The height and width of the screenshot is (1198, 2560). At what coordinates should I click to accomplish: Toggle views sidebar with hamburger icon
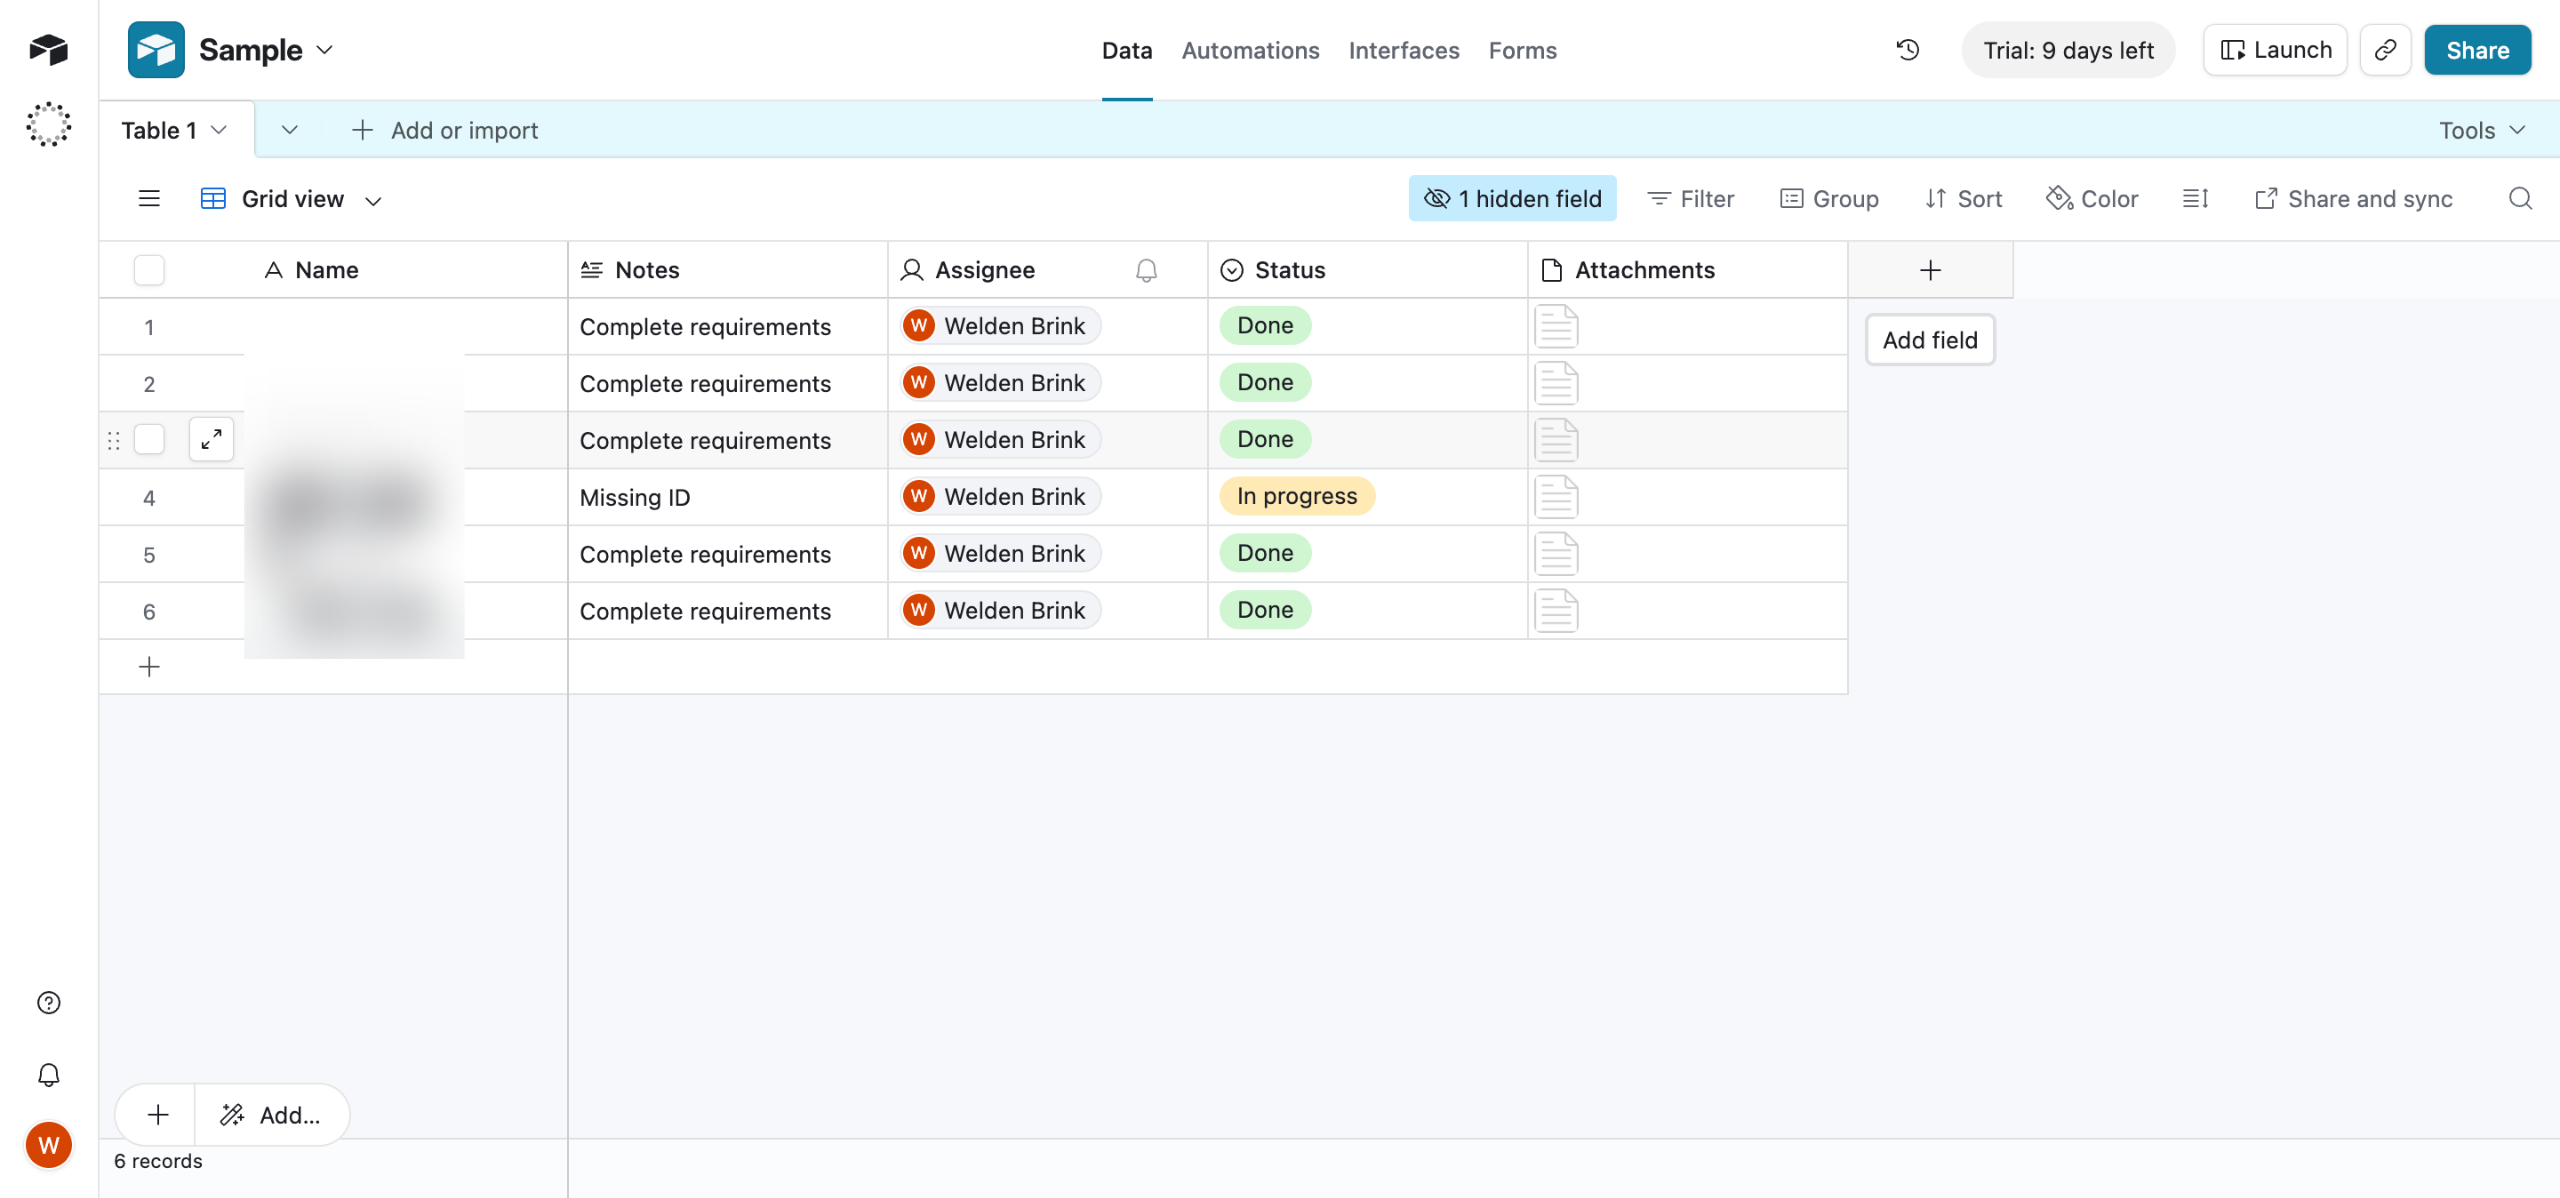pyautogui.click(x=149, y=199)
